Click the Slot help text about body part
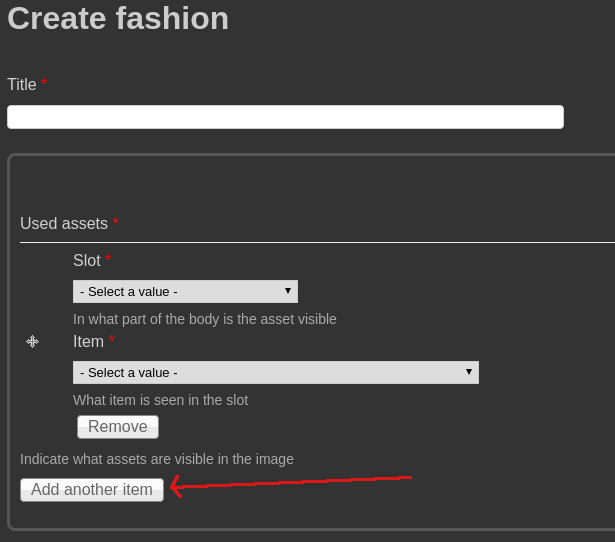 pyautogui.click(x=204, y=319)
